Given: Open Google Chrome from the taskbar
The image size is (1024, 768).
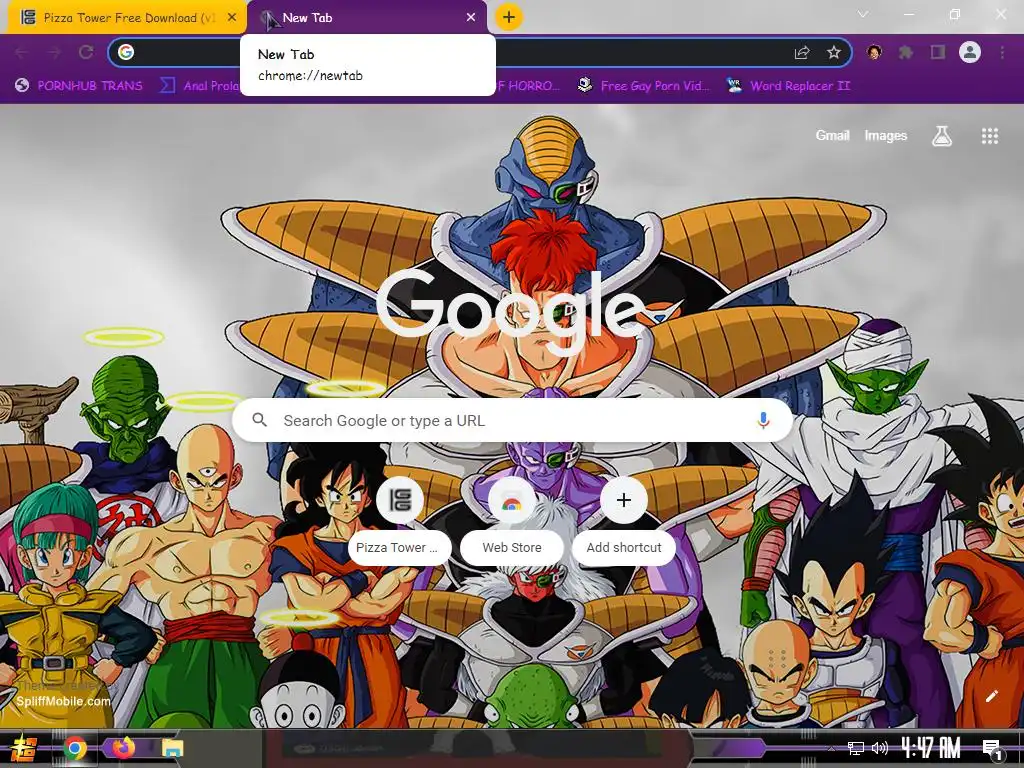Looking at the screenshot, I should [x=74, y=748].
